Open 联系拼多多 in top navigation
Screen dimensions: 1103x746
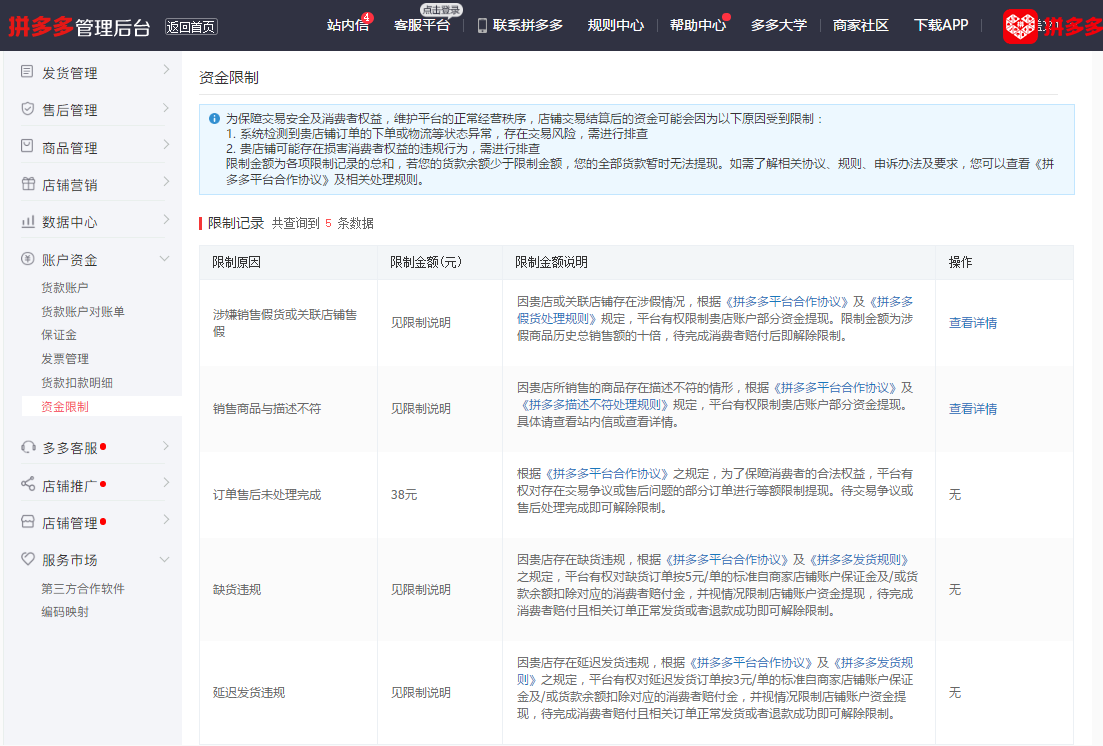click(x=528, y=25)
